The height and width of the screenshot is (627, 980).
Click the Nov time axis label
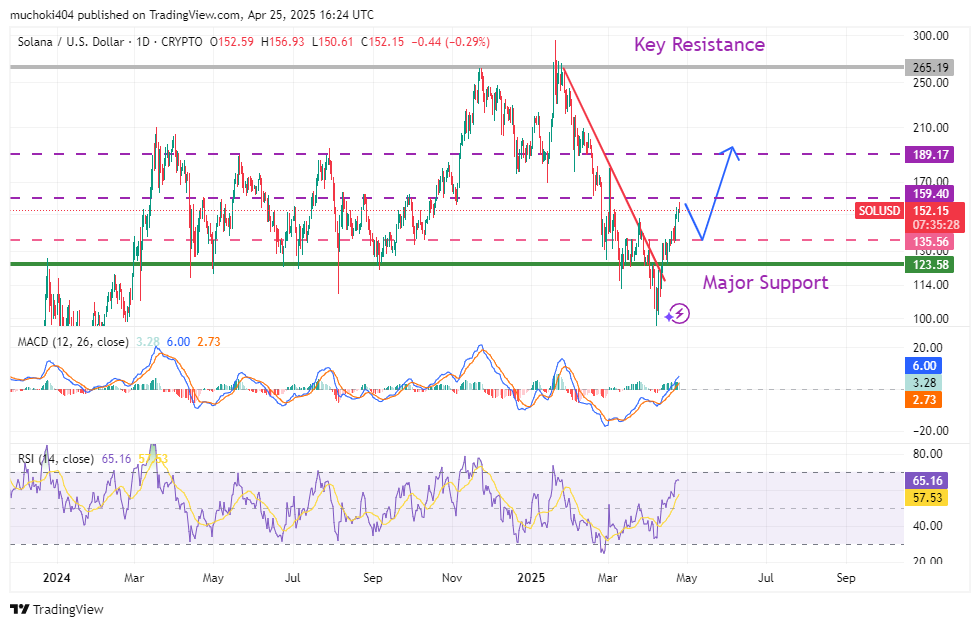[x=452, y=578]
